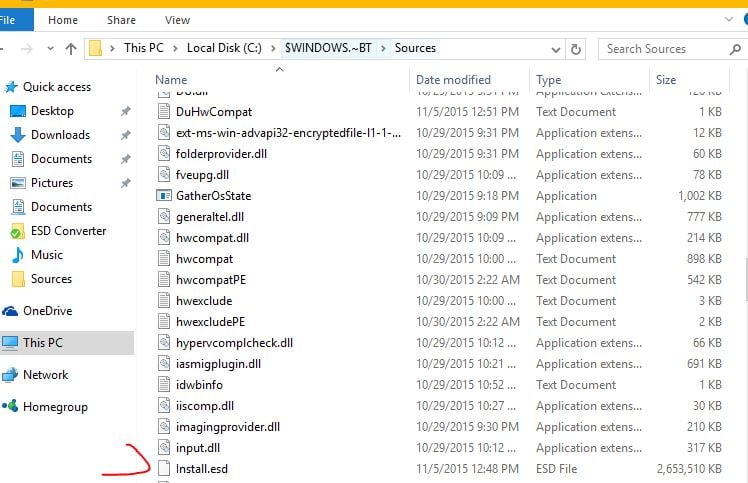Select the DuHwCompat file icon
This screenshot has height=483, width=748.
point(164,111)
